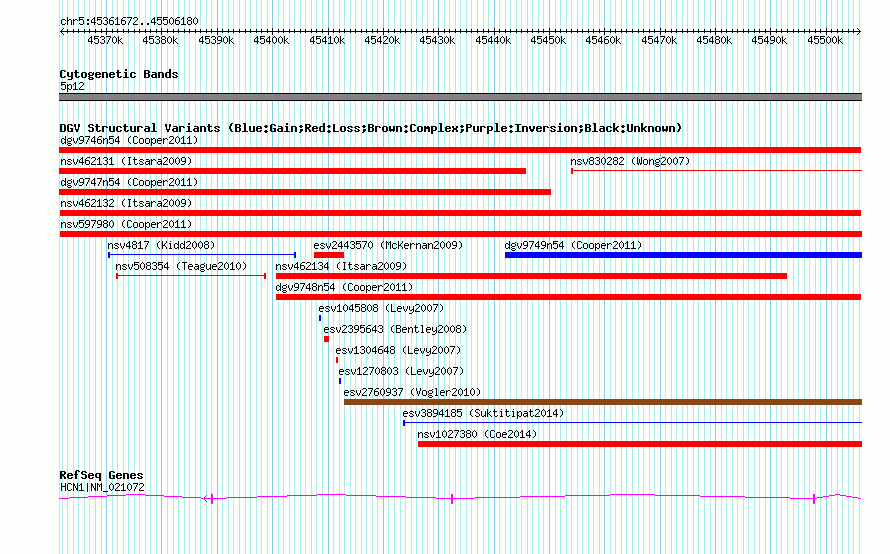Click the blue nsv4817 gain line
The width and height of the screenshot is (890, 554).
pyautogui.click(x=202, y=255)
